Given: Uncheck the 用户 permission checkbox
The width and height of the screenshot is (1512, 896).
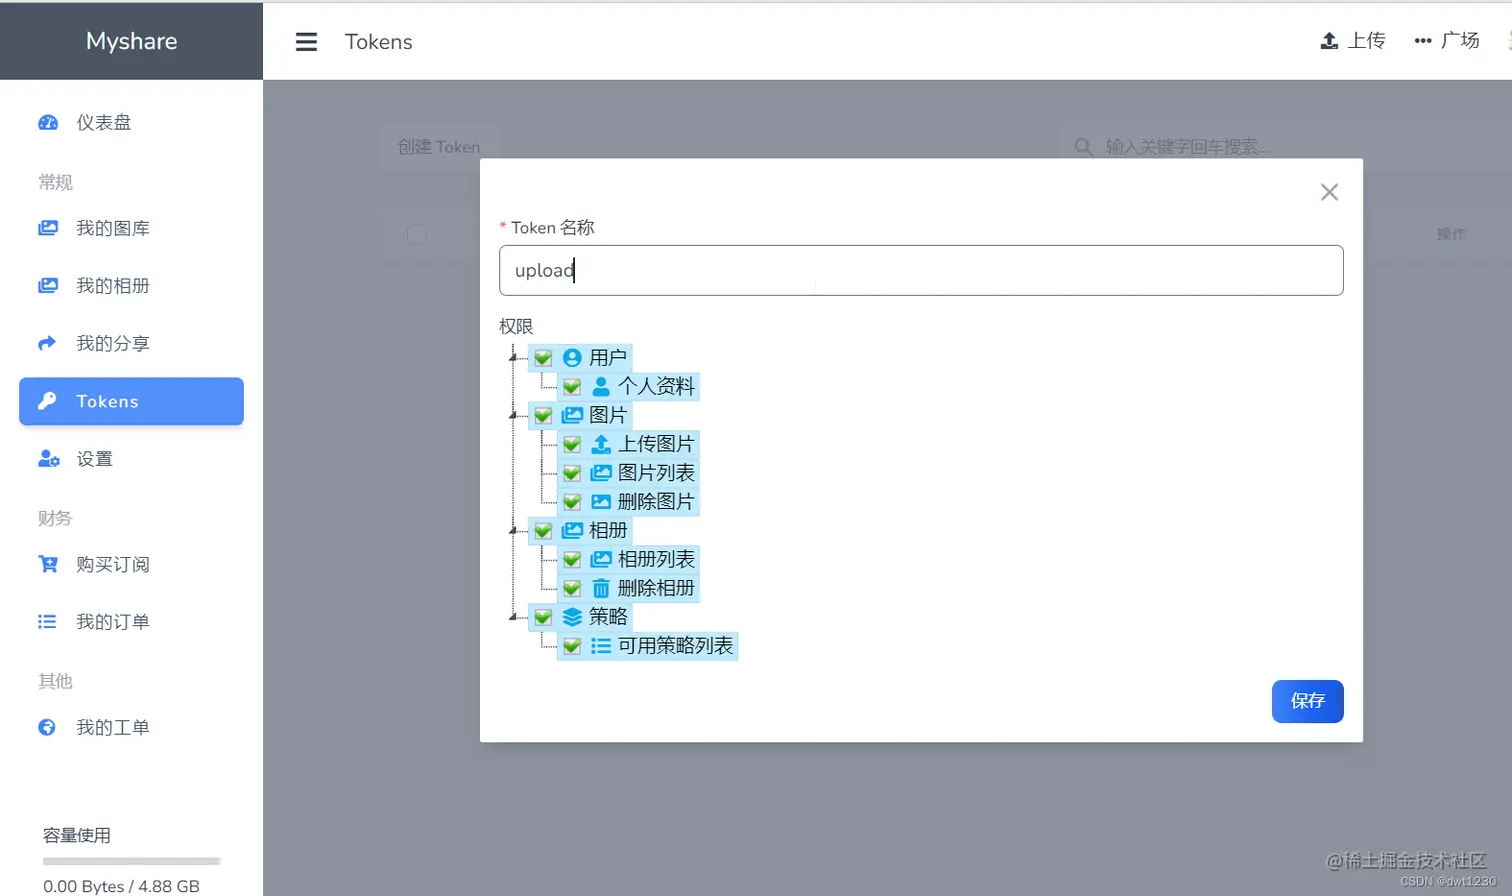Looking at the screenshot, I should point(543,357).
